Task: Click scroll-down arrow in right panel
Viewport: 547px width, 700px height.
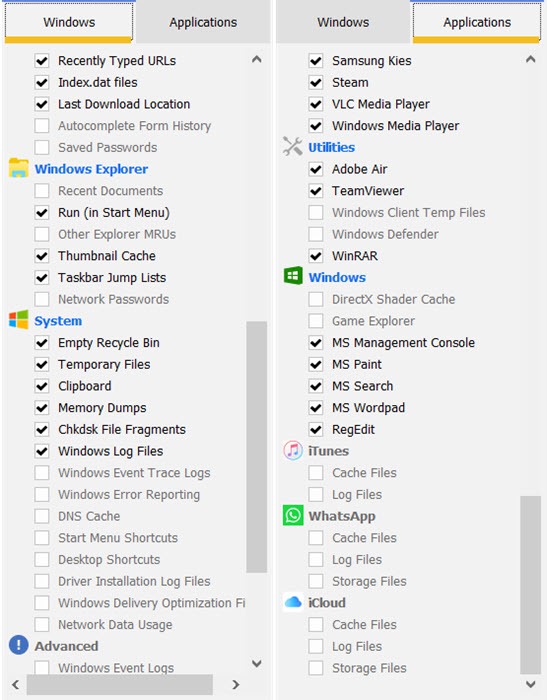Action: click(x=530, y=684)
